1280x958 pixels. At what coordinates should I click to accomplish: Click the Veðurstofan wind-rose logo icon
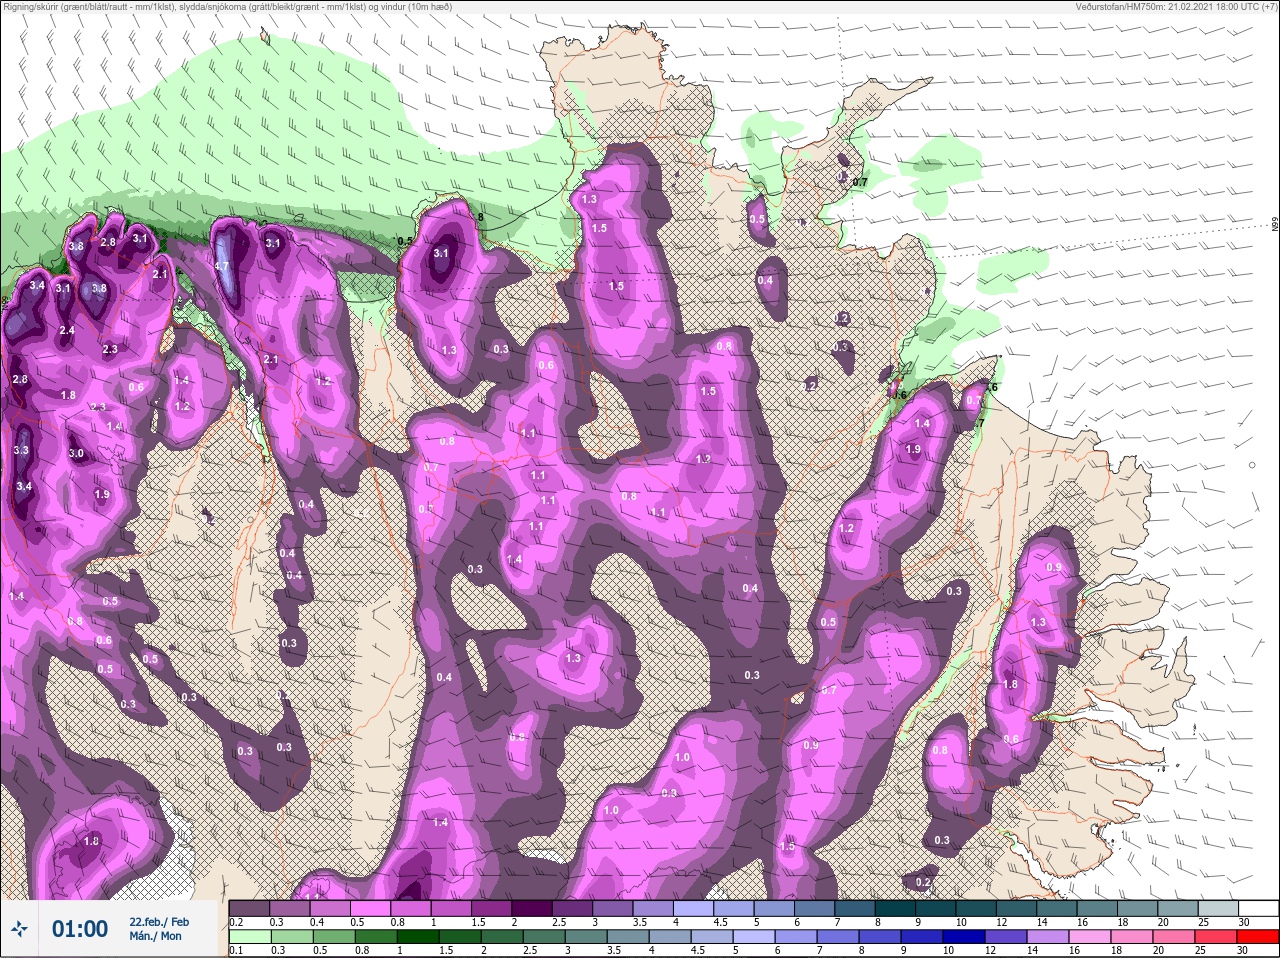(x=21, y=929)
